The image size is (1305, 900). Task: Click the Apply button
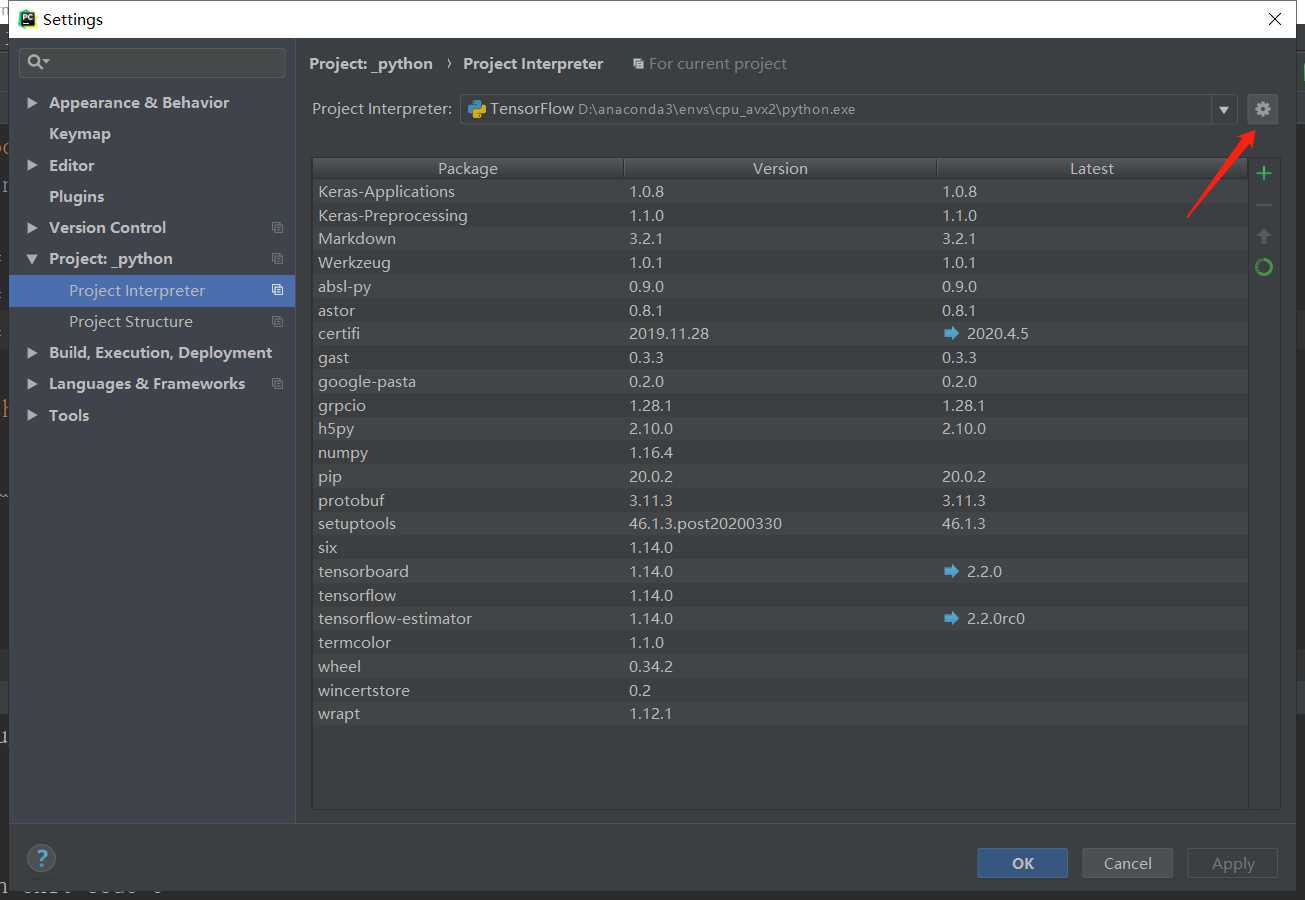[x=1233, y=863]
